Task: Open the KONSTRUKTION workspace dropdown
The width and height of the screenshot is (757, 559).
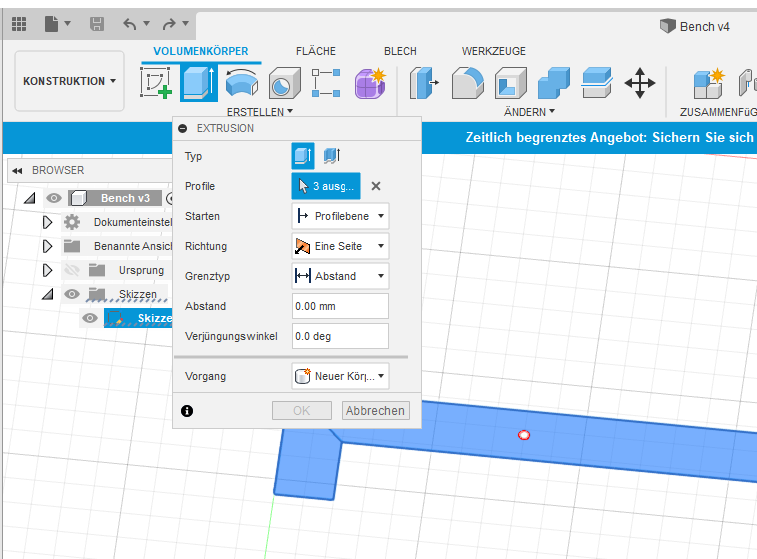Action: tap(70, 81)
